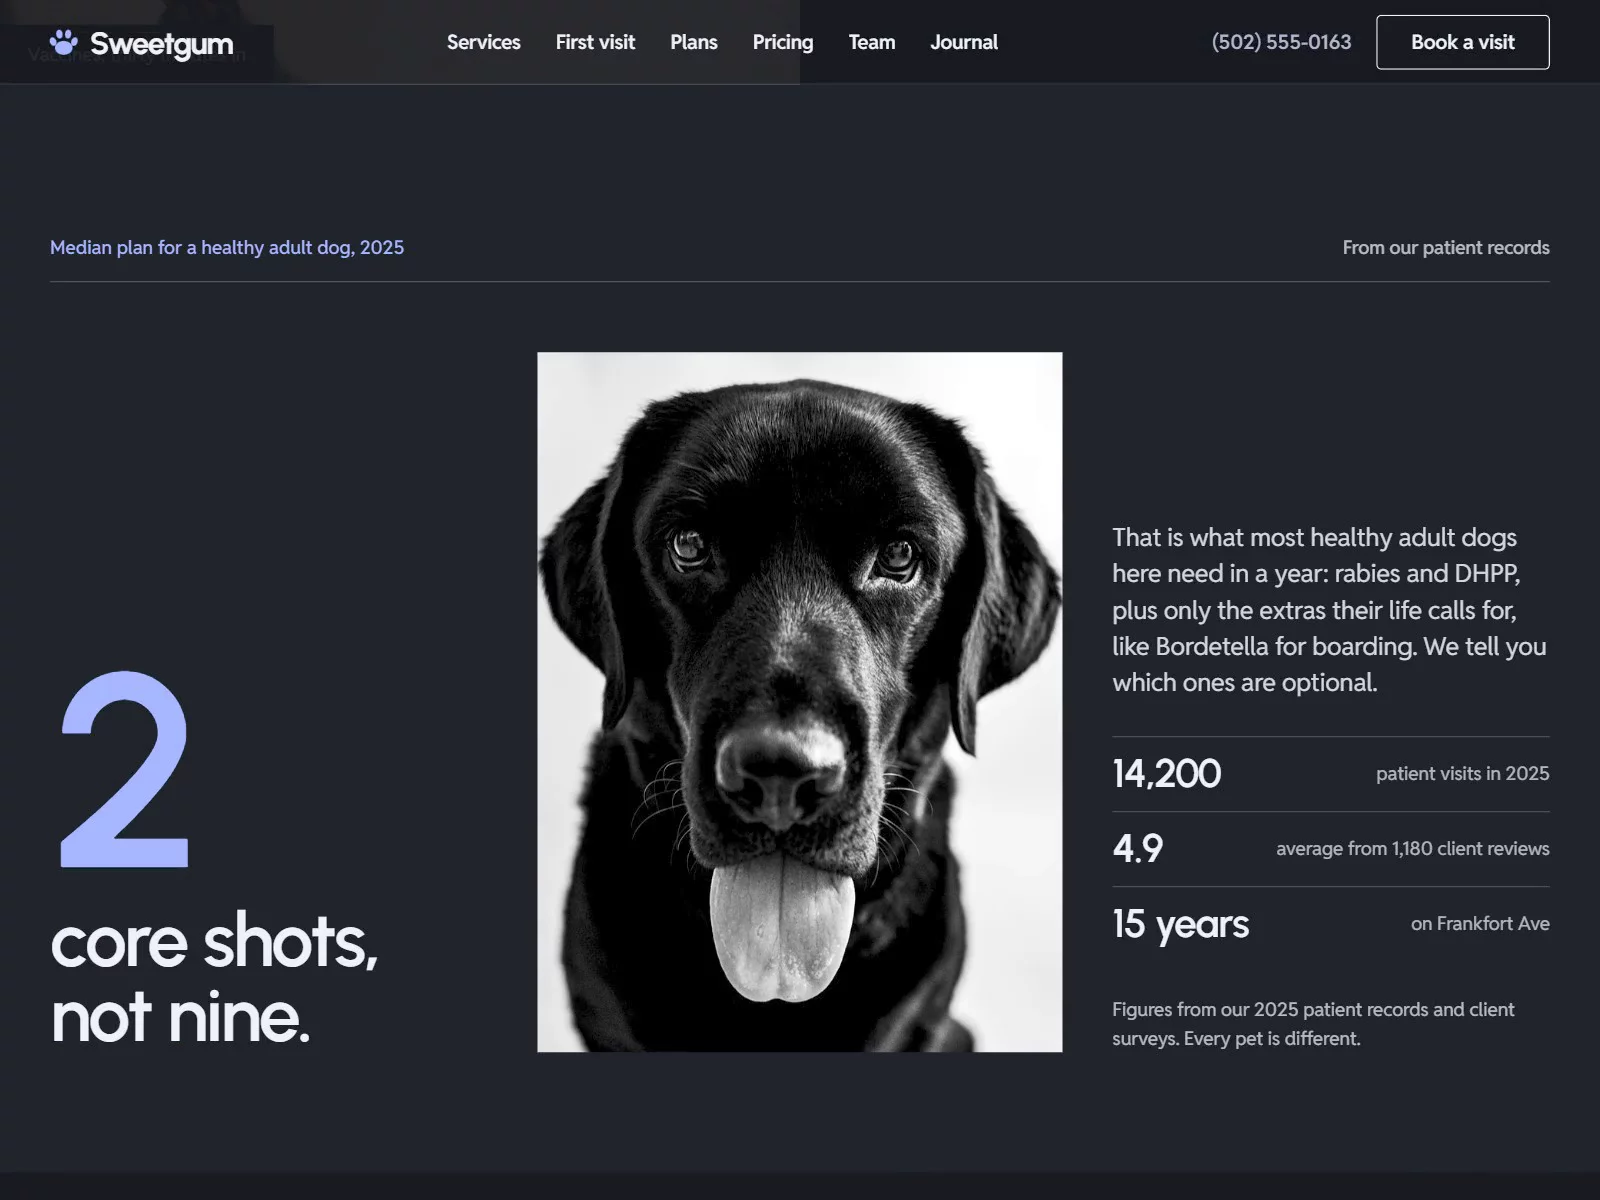Click the Book a visit button
This screenshot has height=1200, width=1600.
click(x=1463, y=42)
